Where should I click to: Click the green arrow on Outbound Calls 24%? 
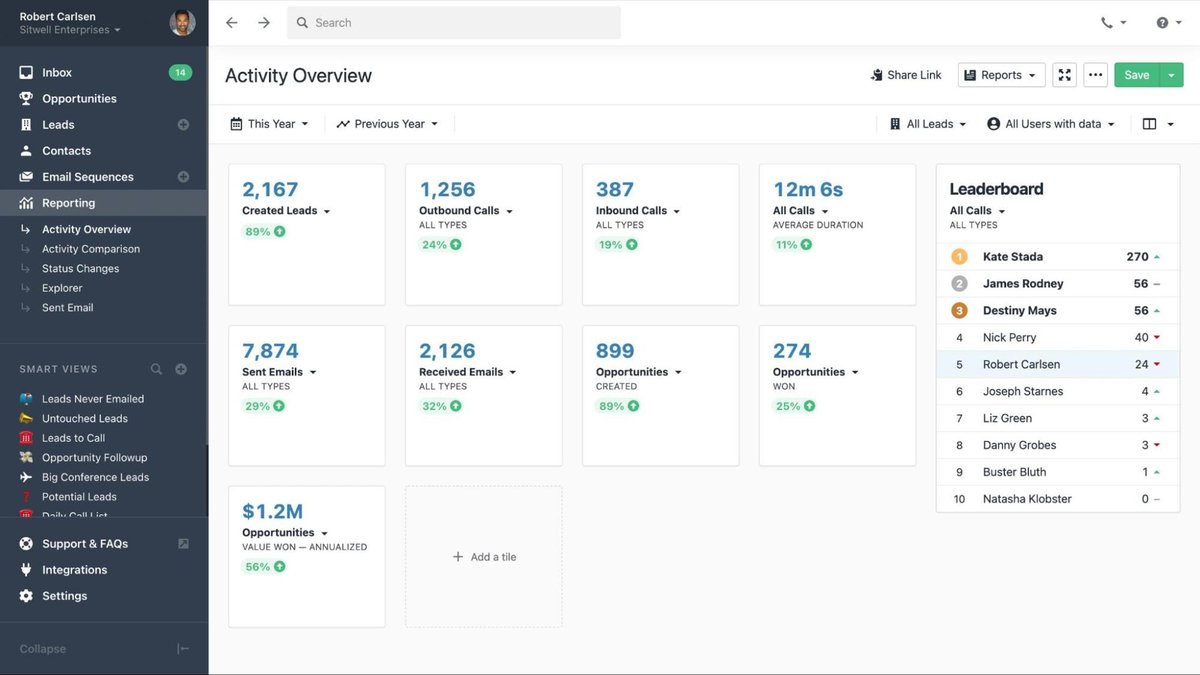click(455, 245)
